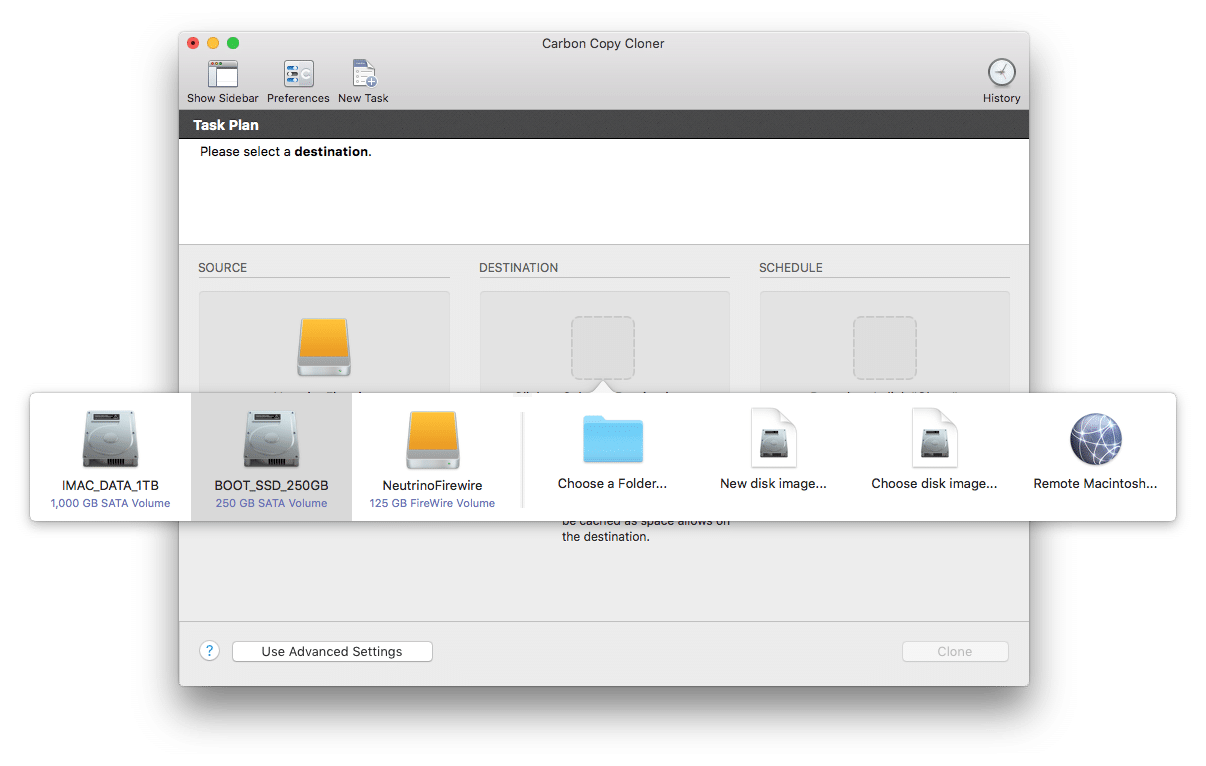Viewport: 1206px width, 766px height.
Task: Click New disk image option
Action: (773, 441)
